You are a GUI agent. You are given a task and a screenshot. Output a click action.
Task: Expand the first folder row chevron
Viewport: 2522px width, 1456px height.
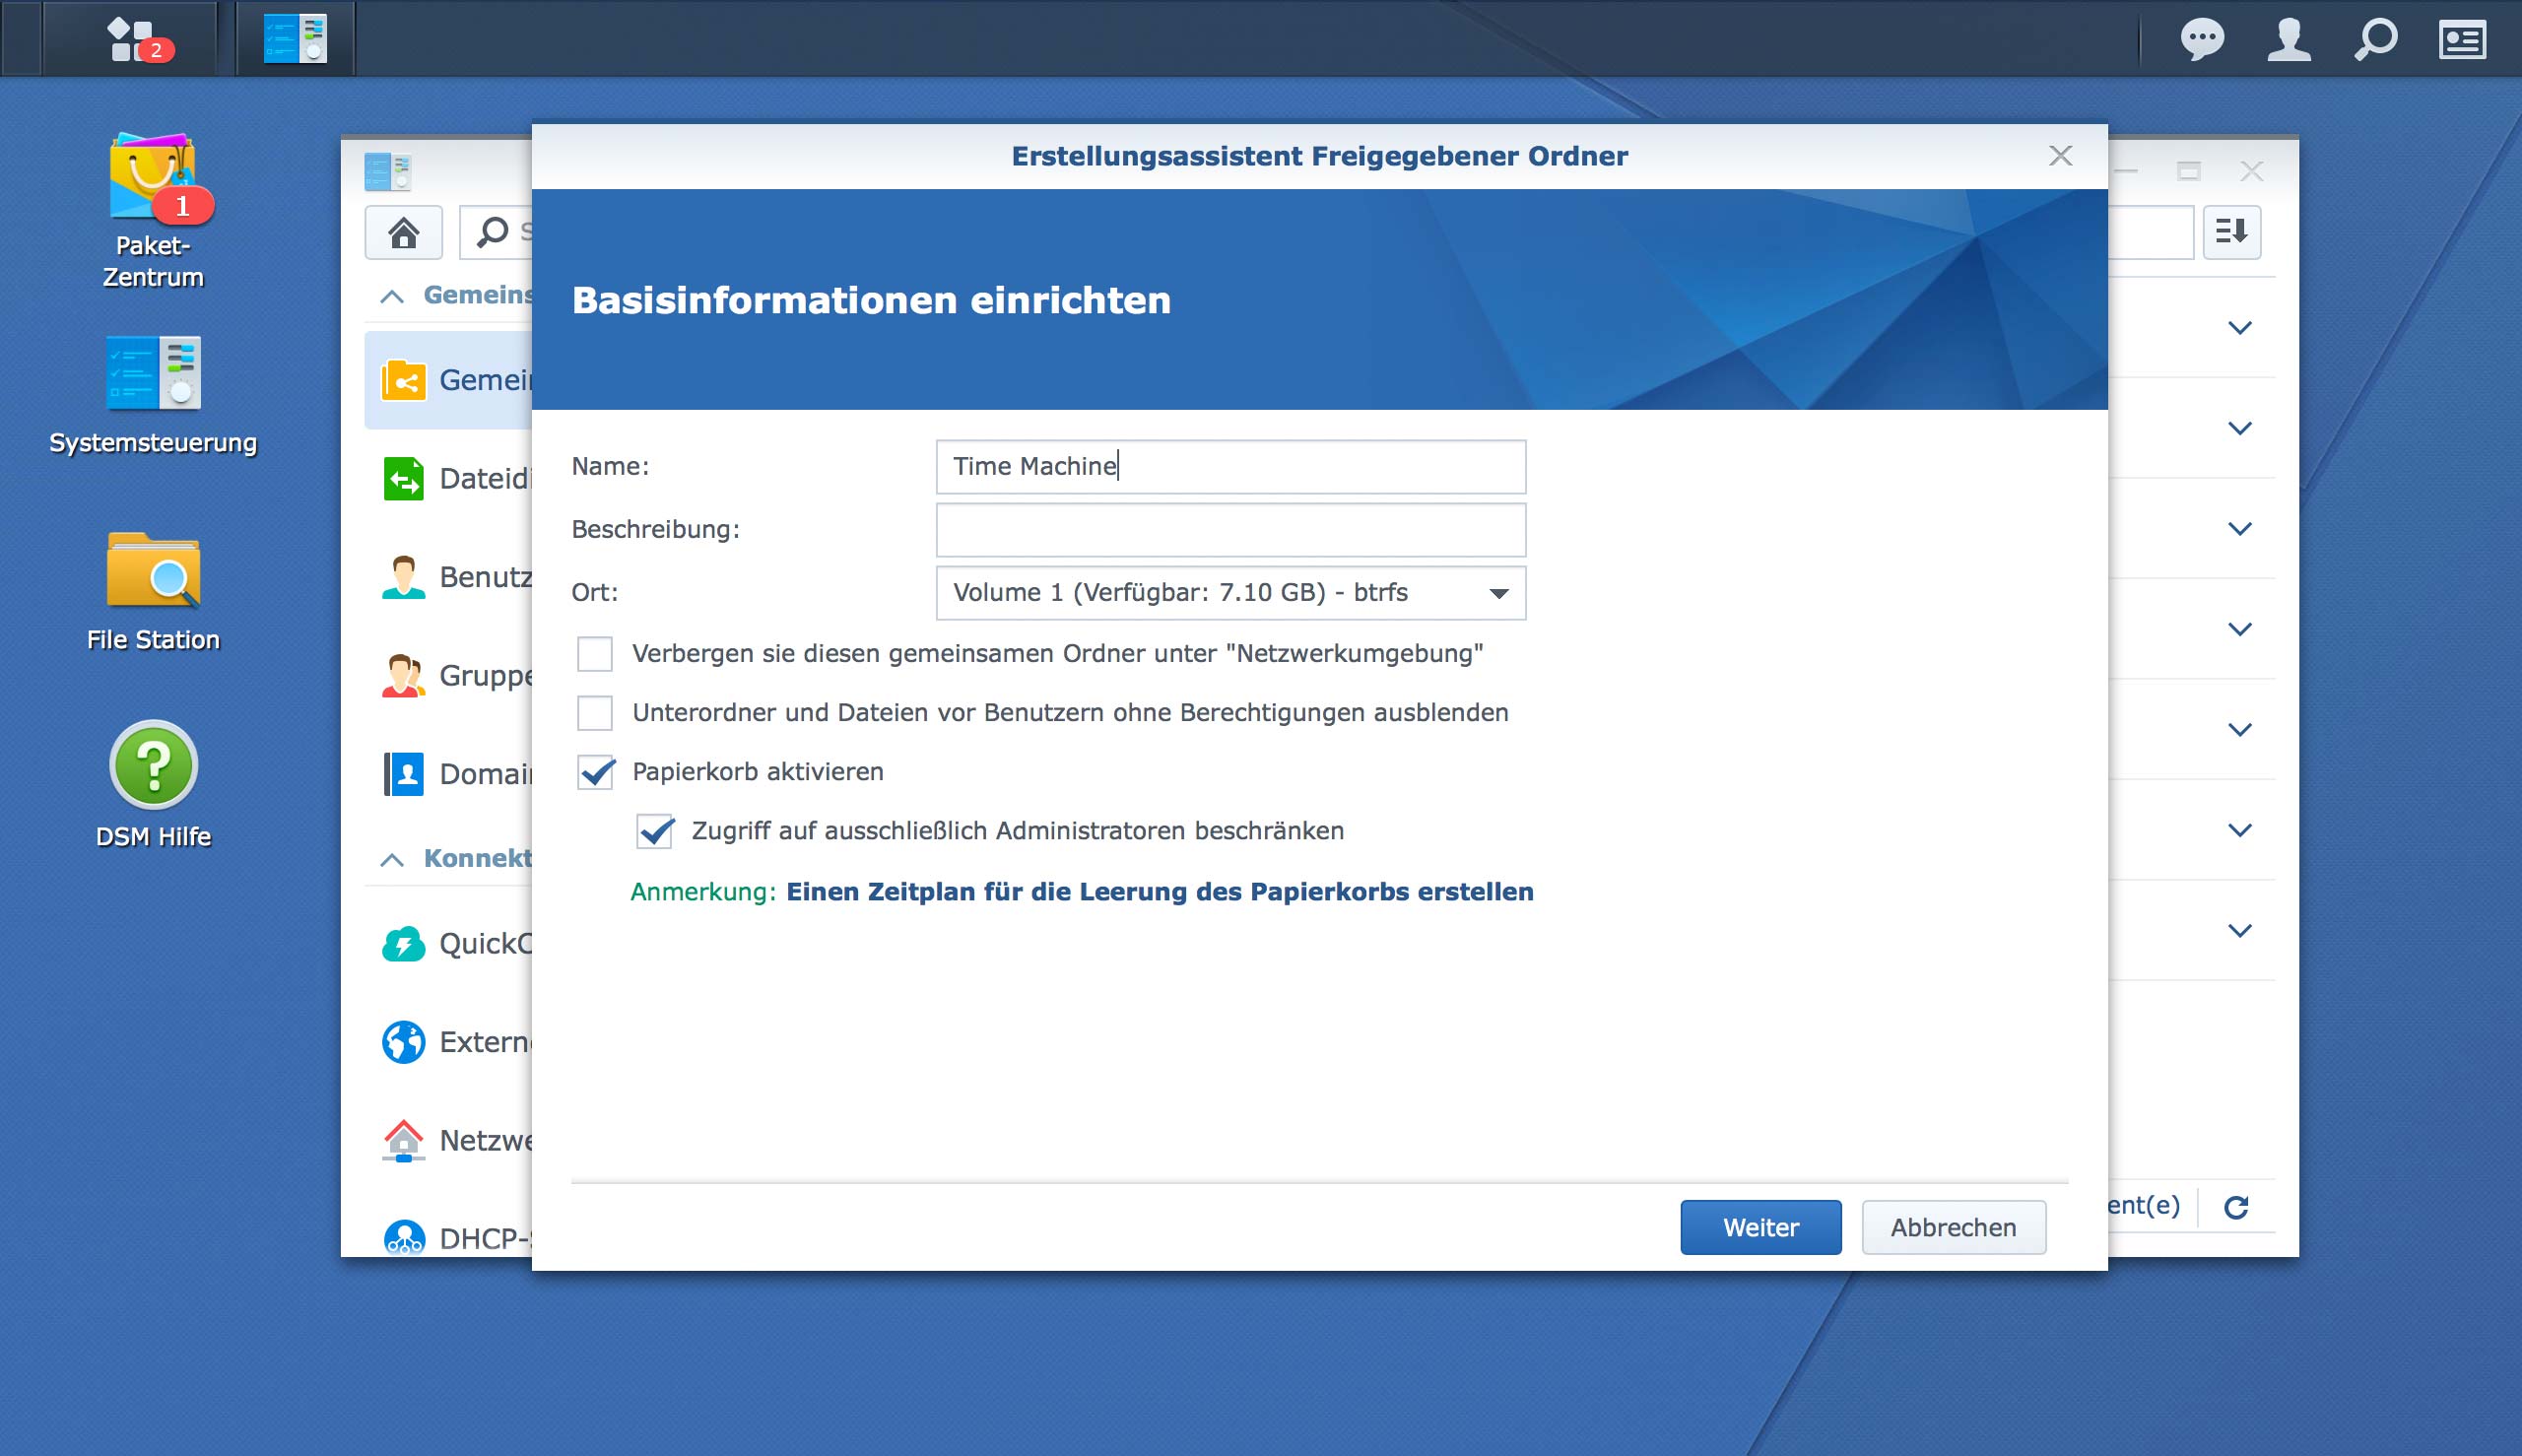click(x=2239, y=327)
